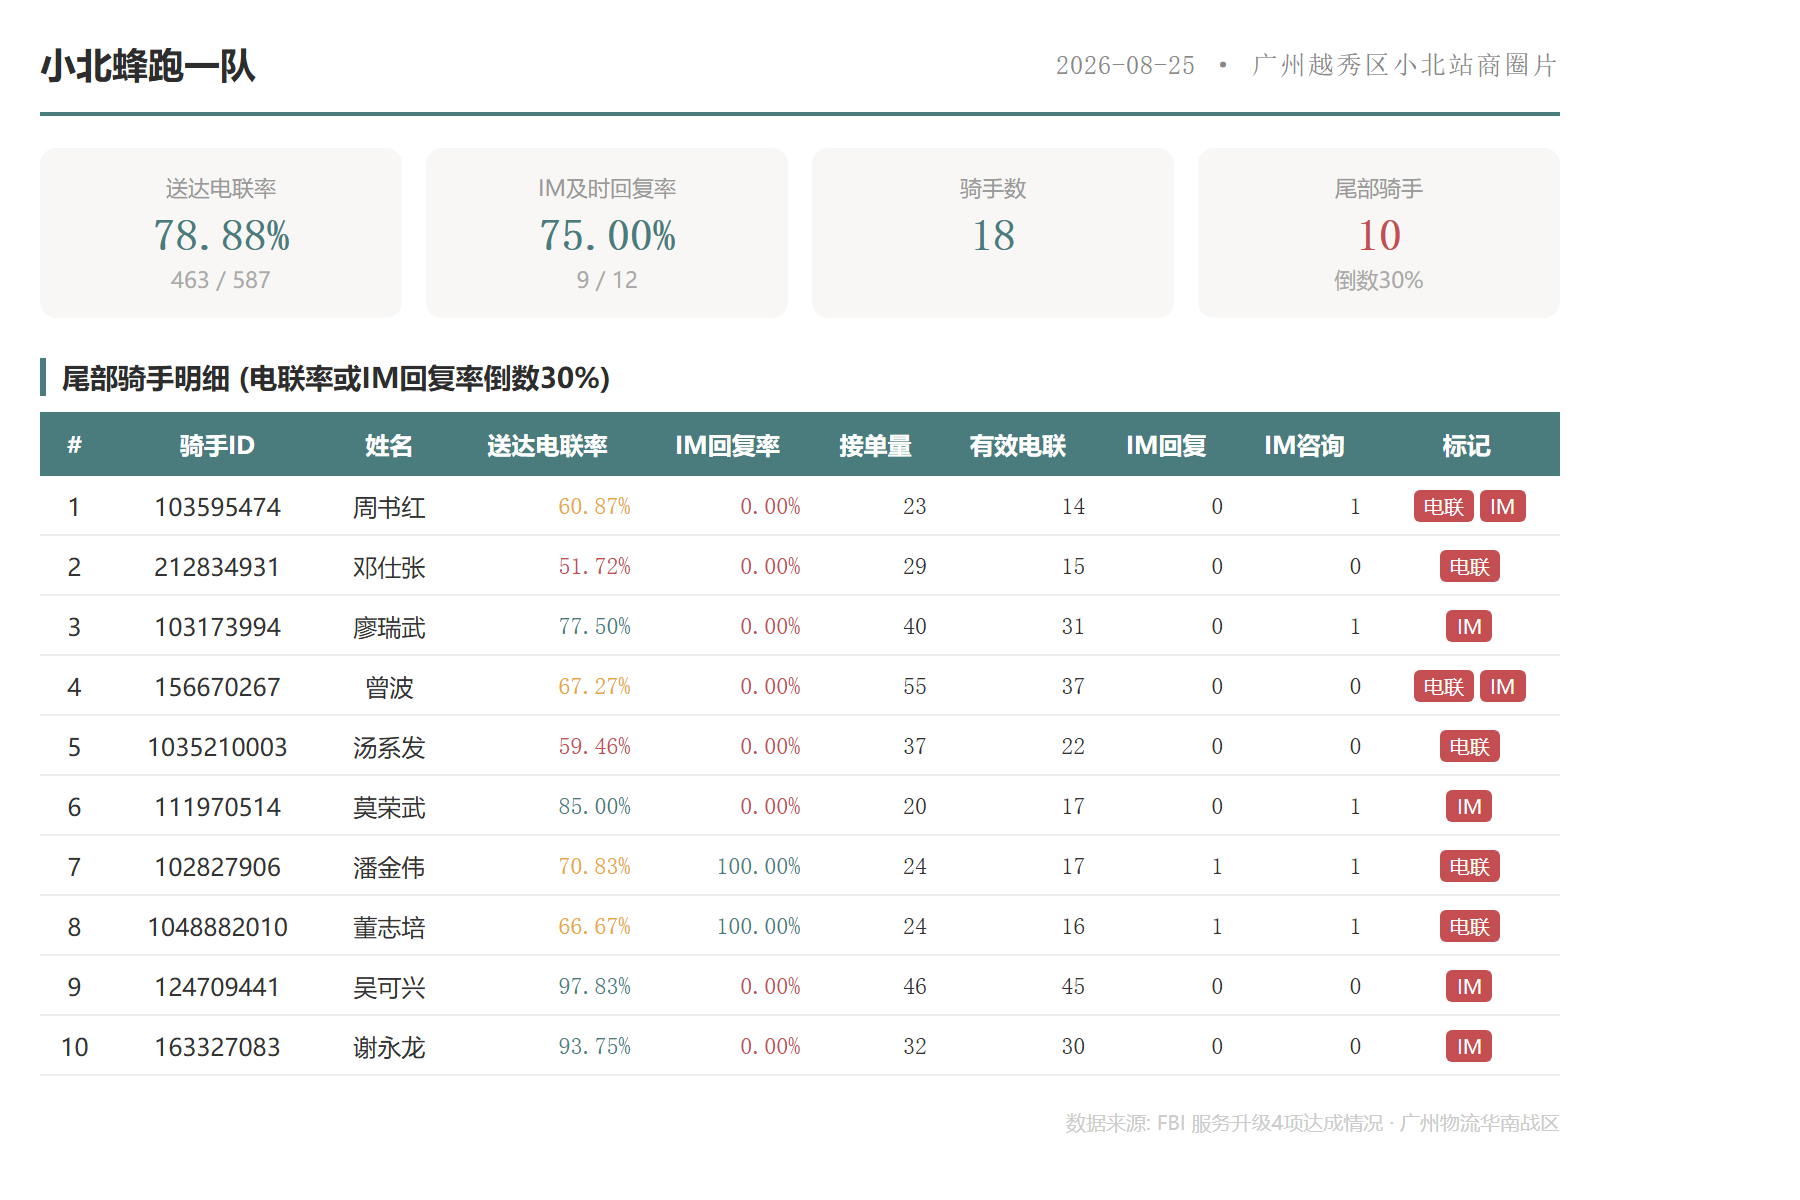This screenshot has width=1800, height=1200.
Task: Click rider ID 111970514
Action: tap(217, 807)
